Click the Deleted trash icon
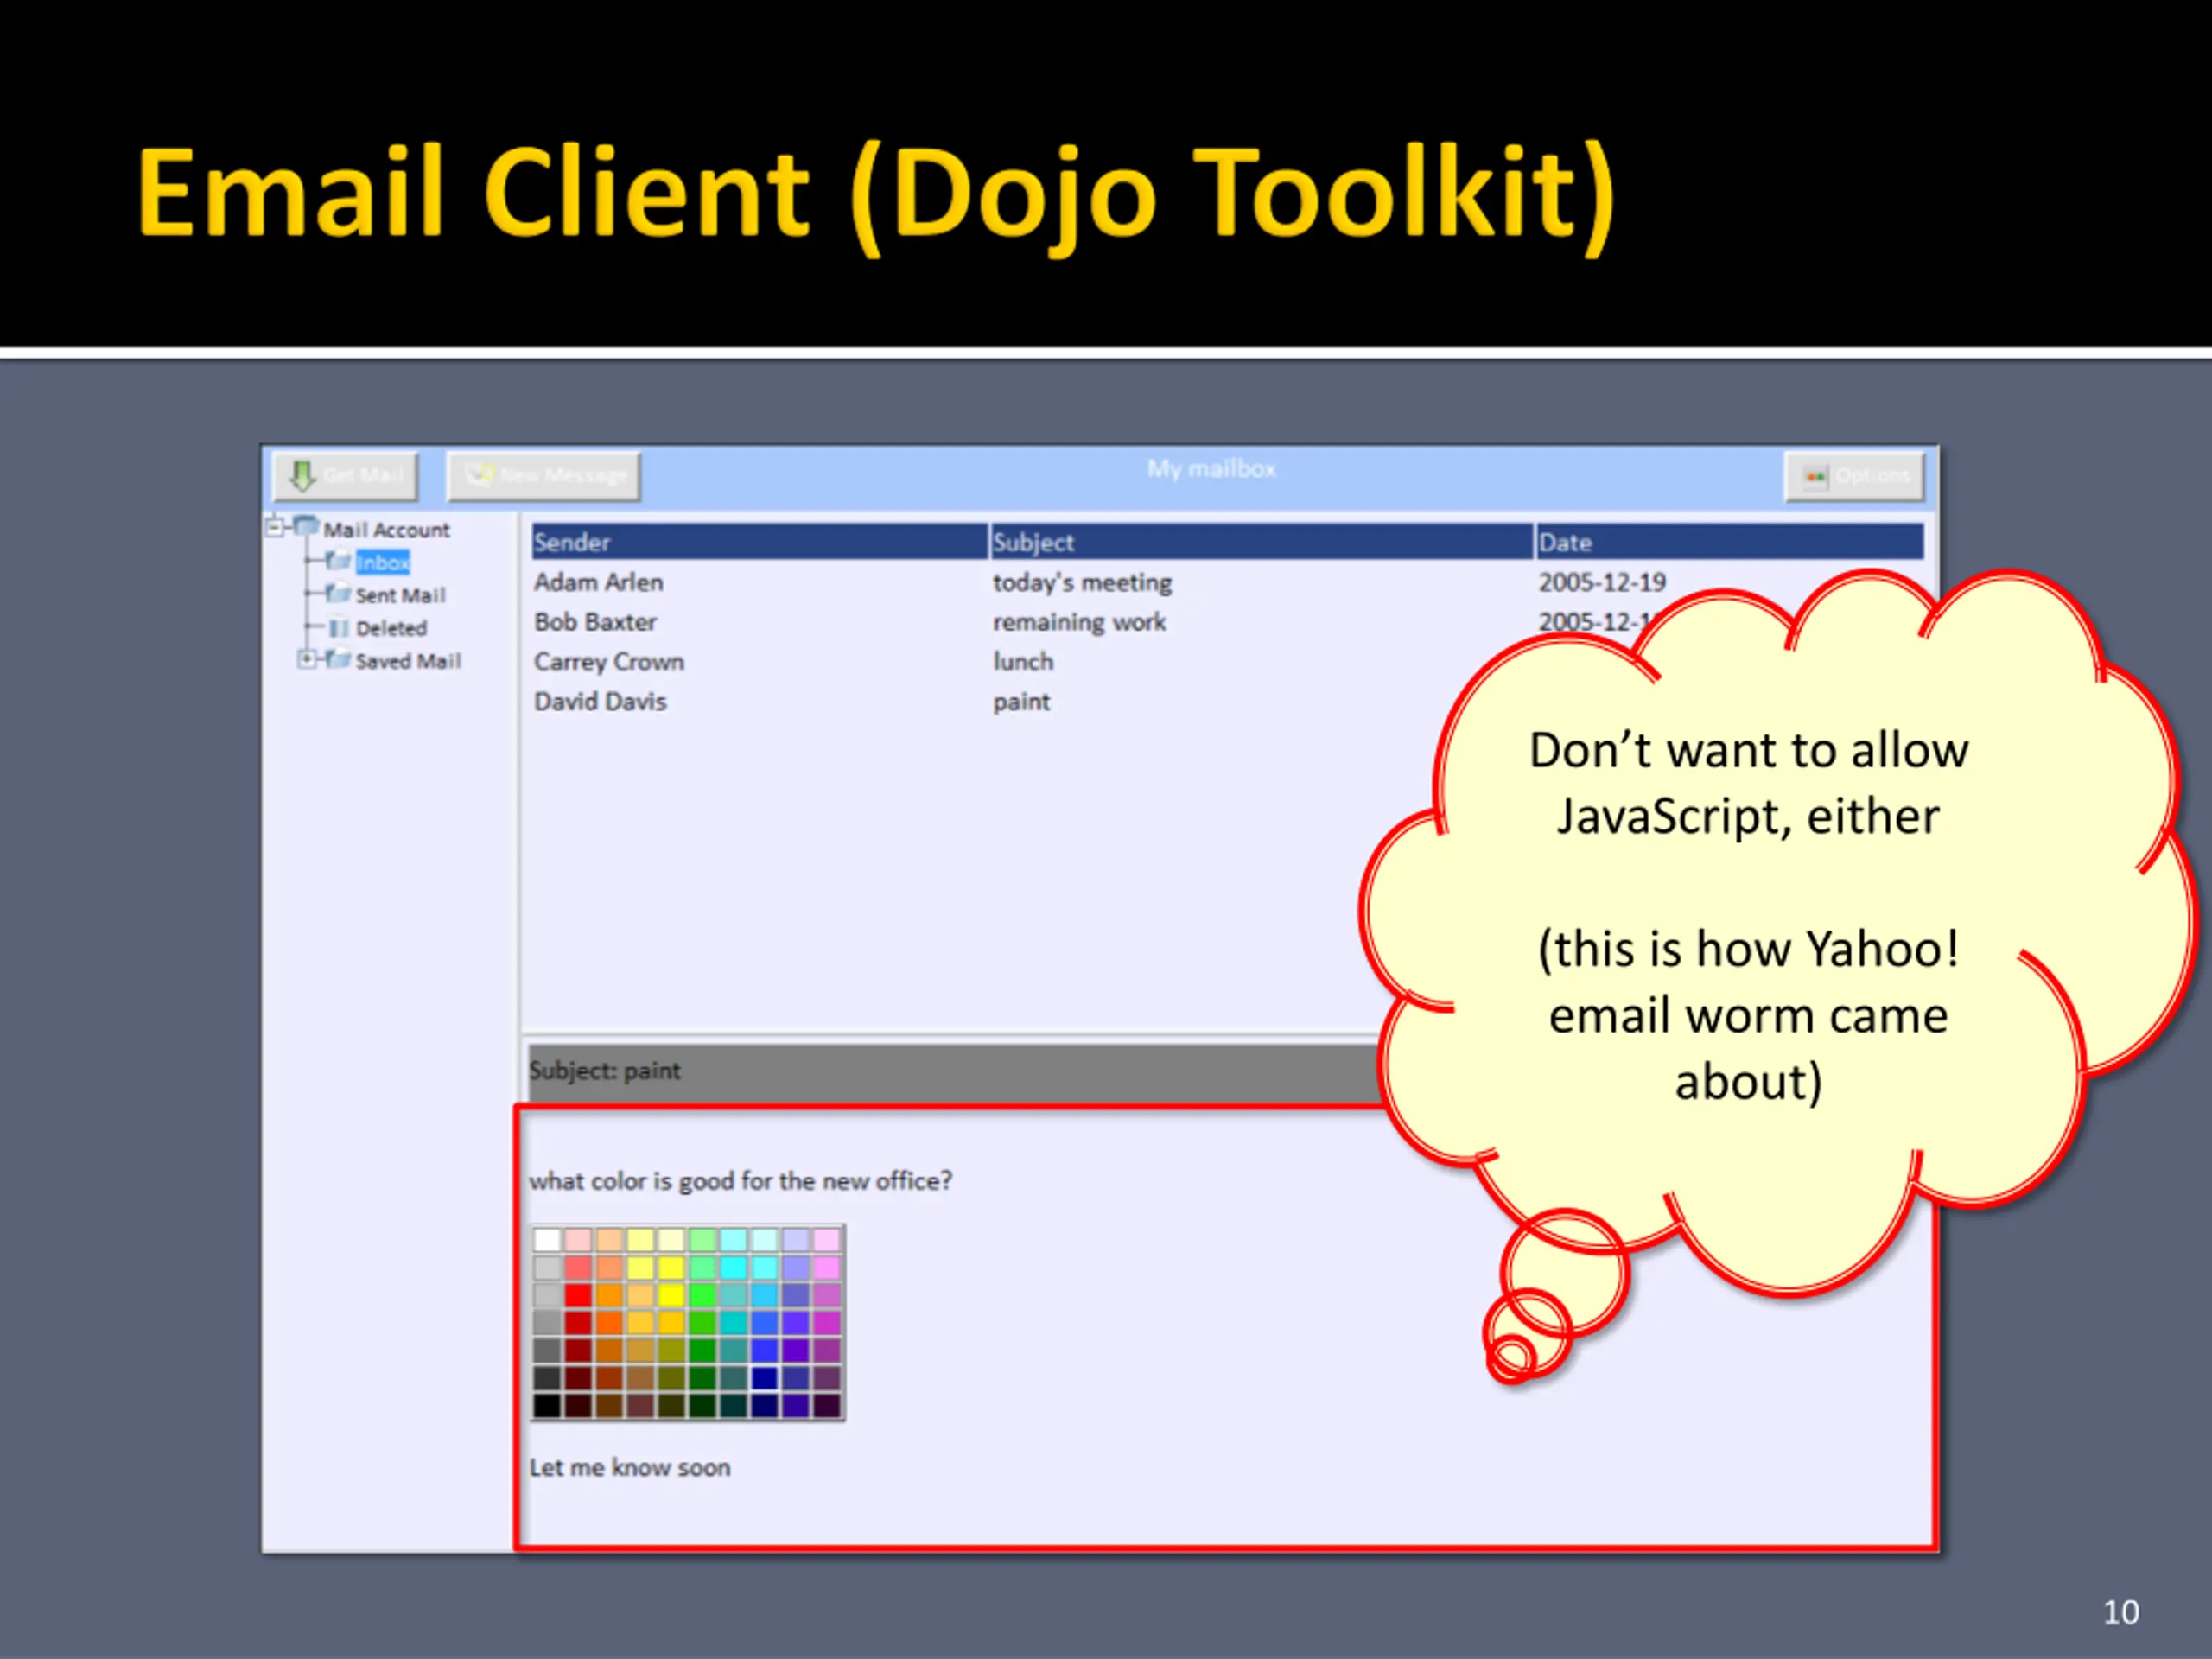 [x=339, y=628]
